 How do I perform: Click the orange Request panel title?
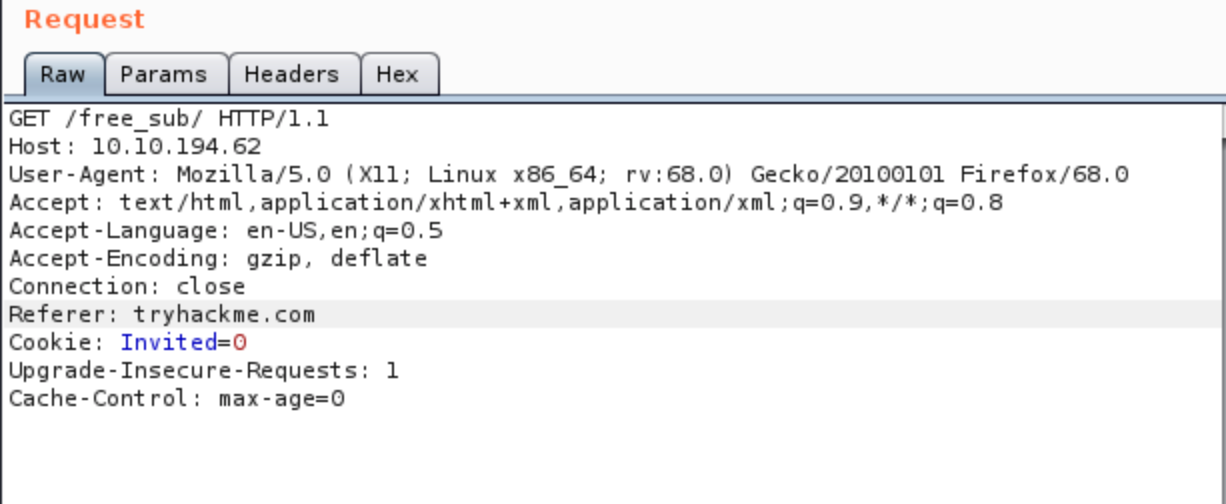tap(84, 19)
